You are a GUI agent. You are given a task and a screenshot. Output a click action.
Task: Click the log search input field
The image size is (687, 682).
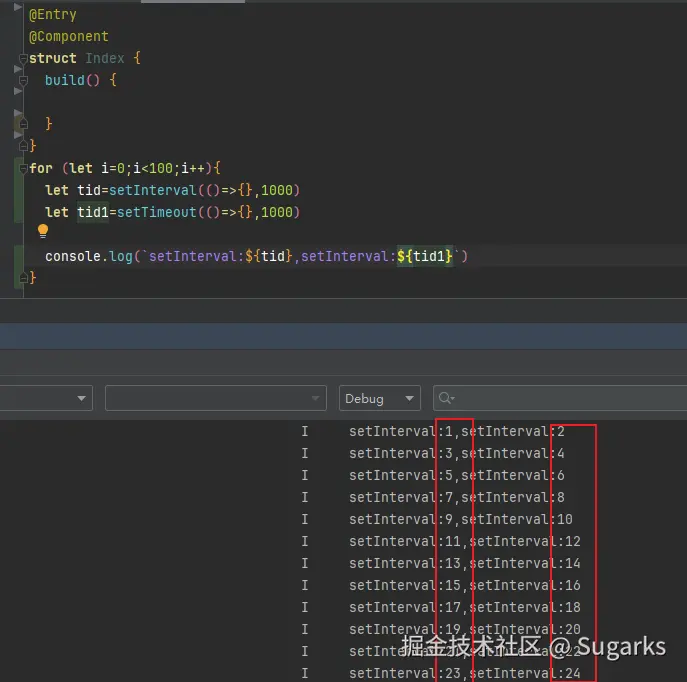tap(560, 398)
